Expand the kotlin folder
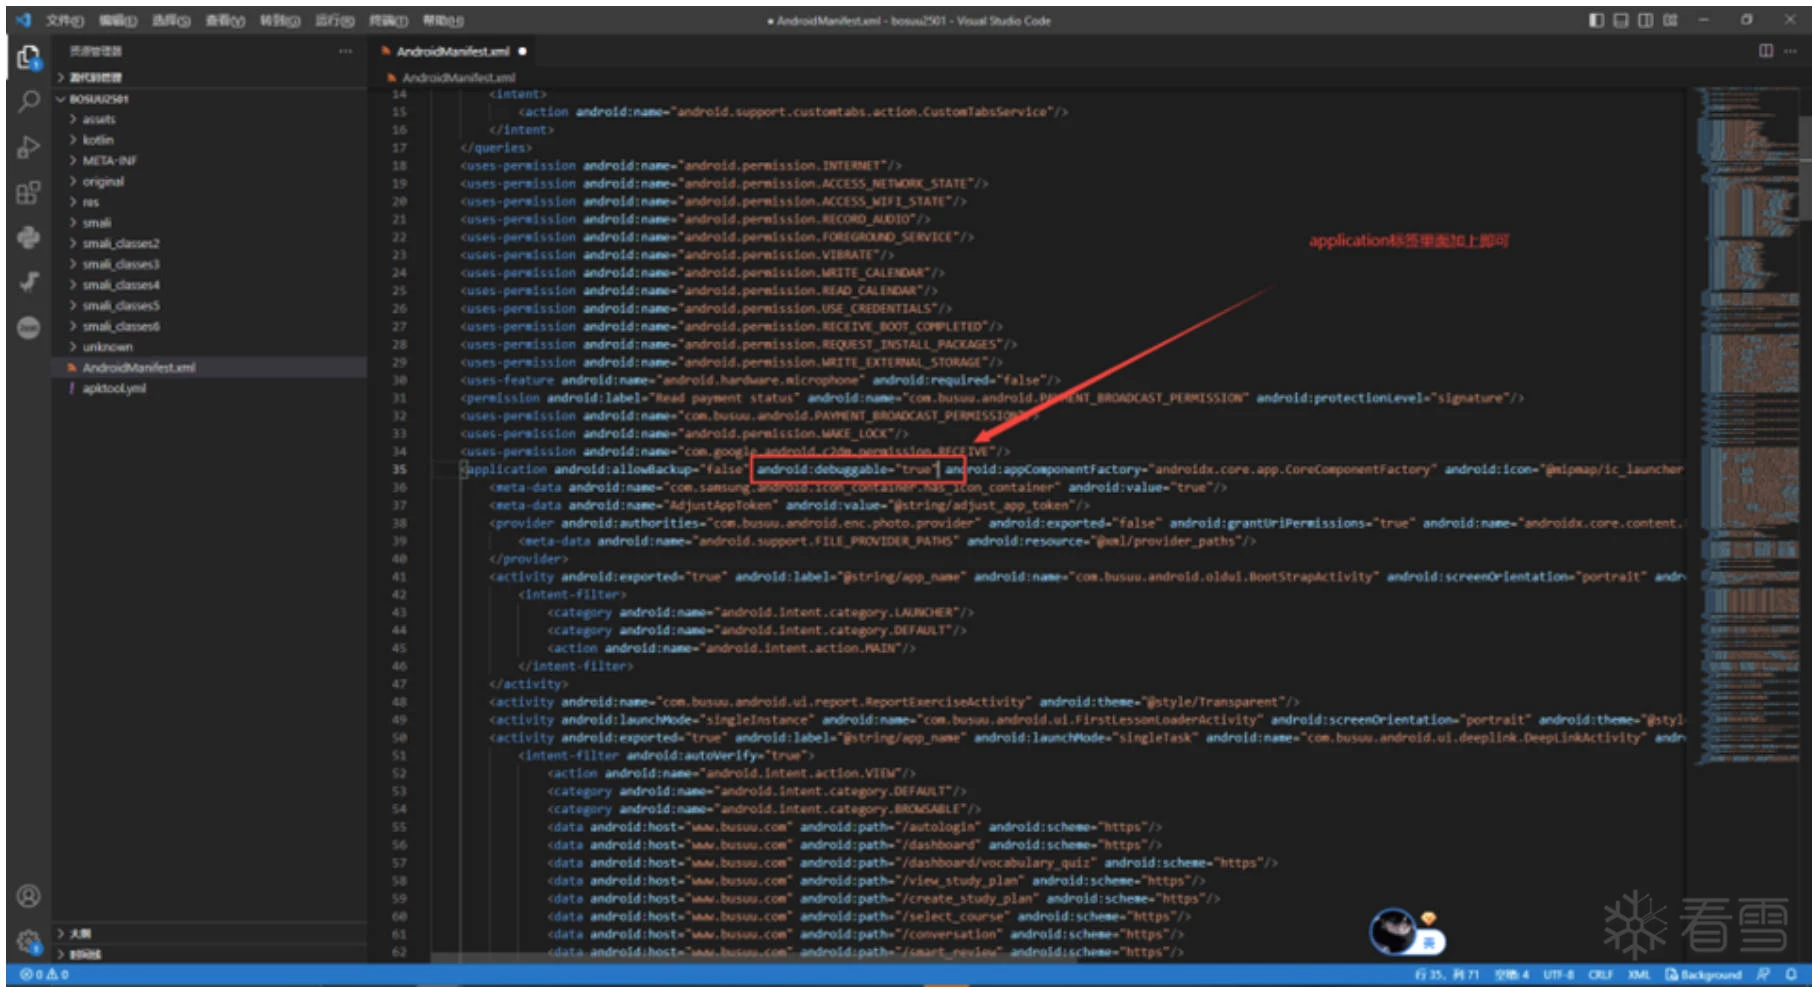 [x=210, y=140]
